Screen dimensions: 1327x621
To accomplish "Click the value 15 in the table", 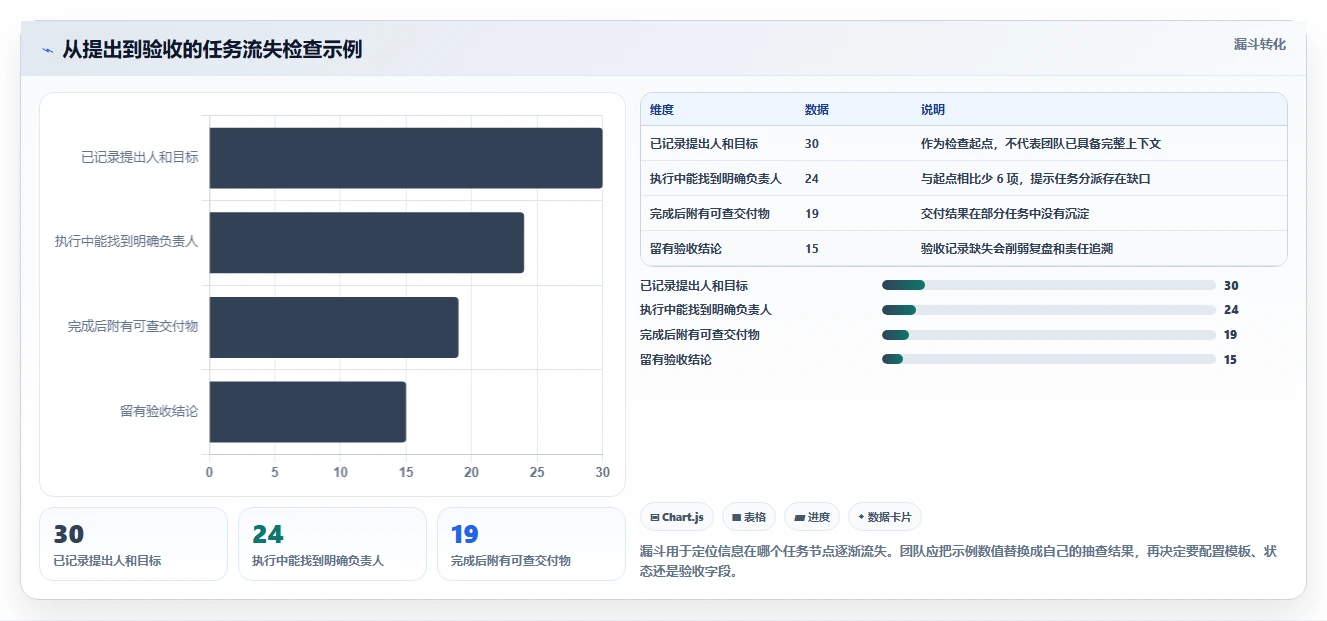I will [x=811, y=249].
